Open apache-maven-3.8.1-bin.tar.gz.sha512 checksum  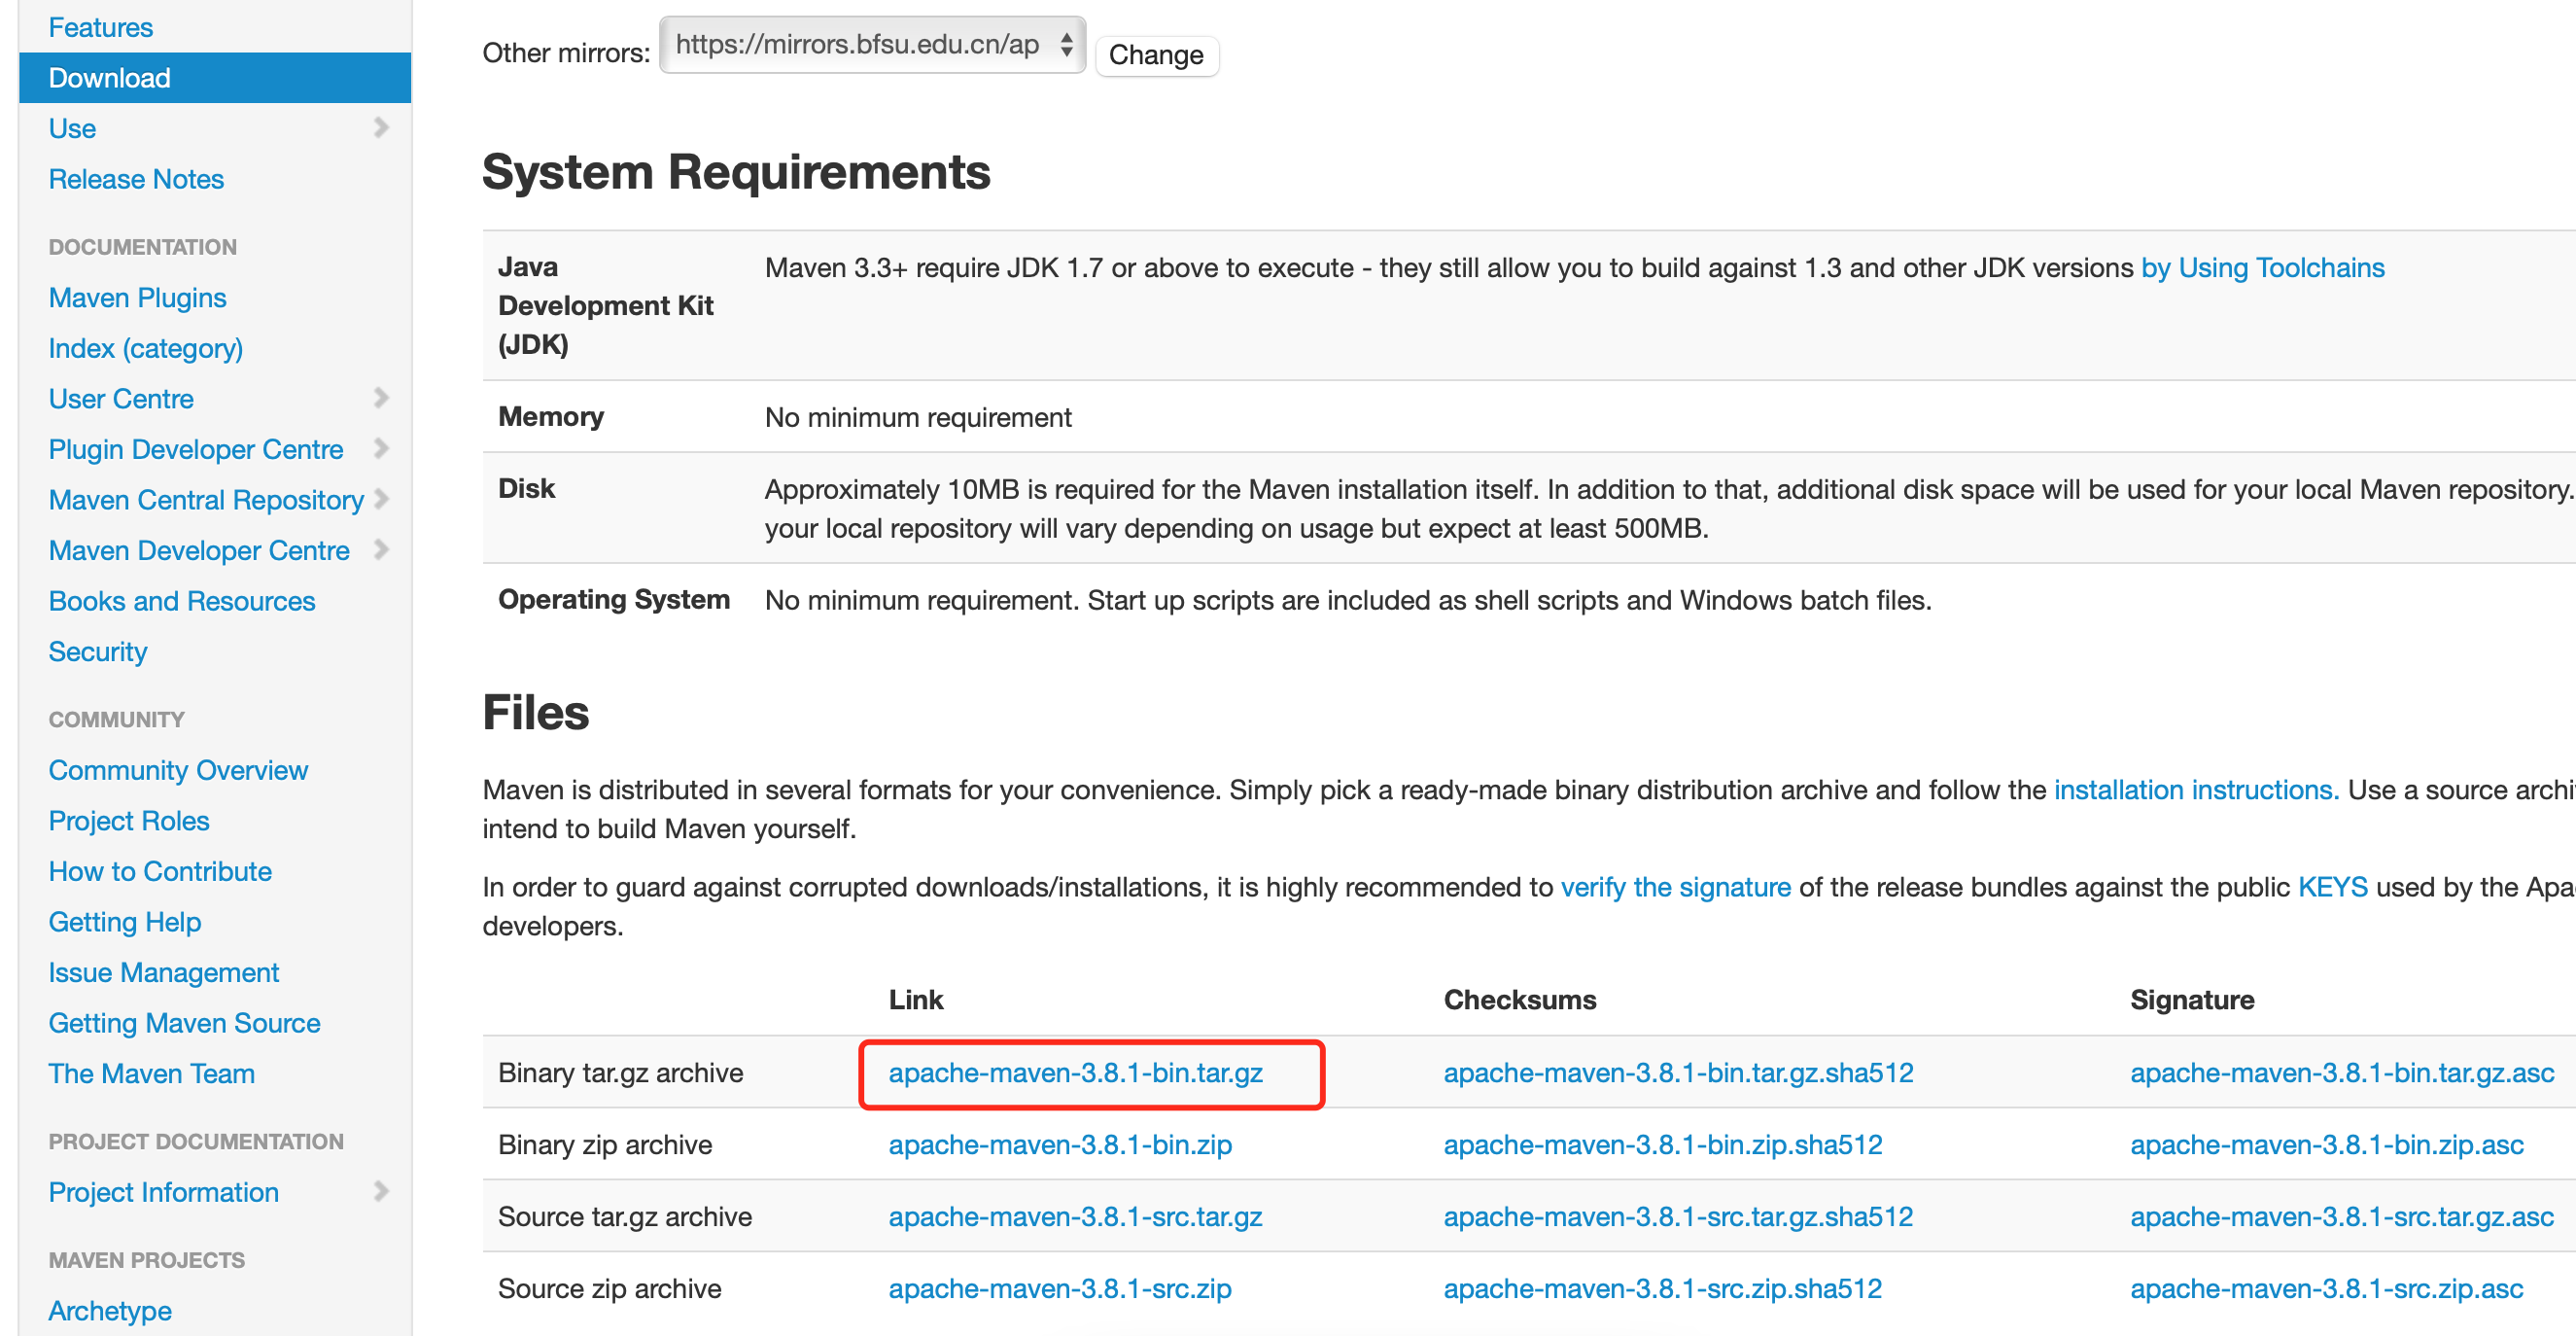[x=1678, y=1073]
